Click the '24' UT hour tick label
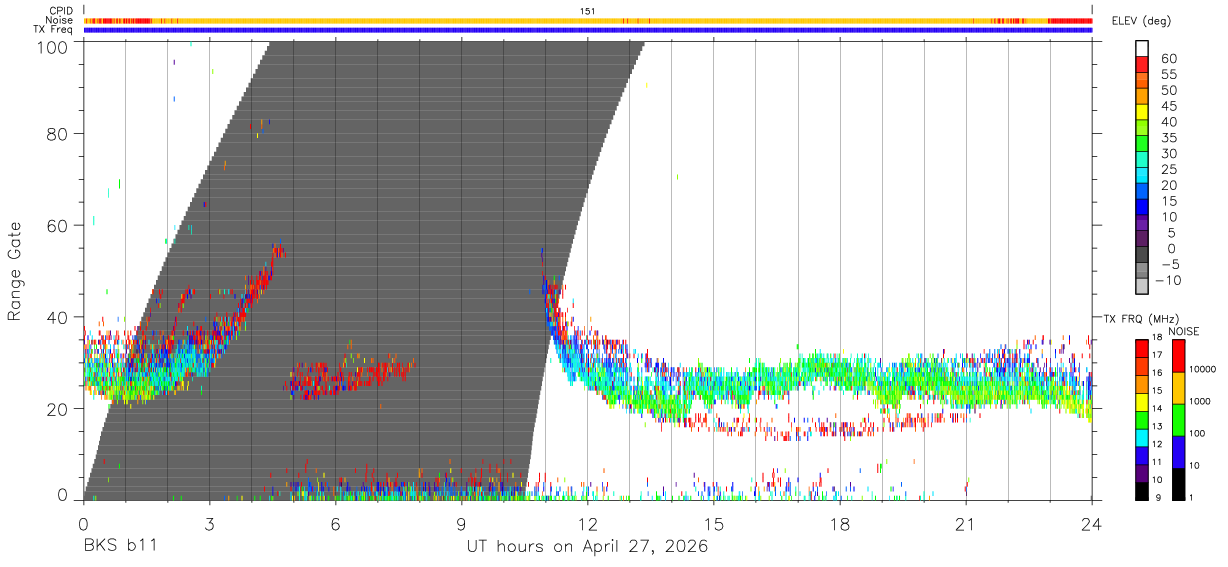 (x=1092, y=524)
